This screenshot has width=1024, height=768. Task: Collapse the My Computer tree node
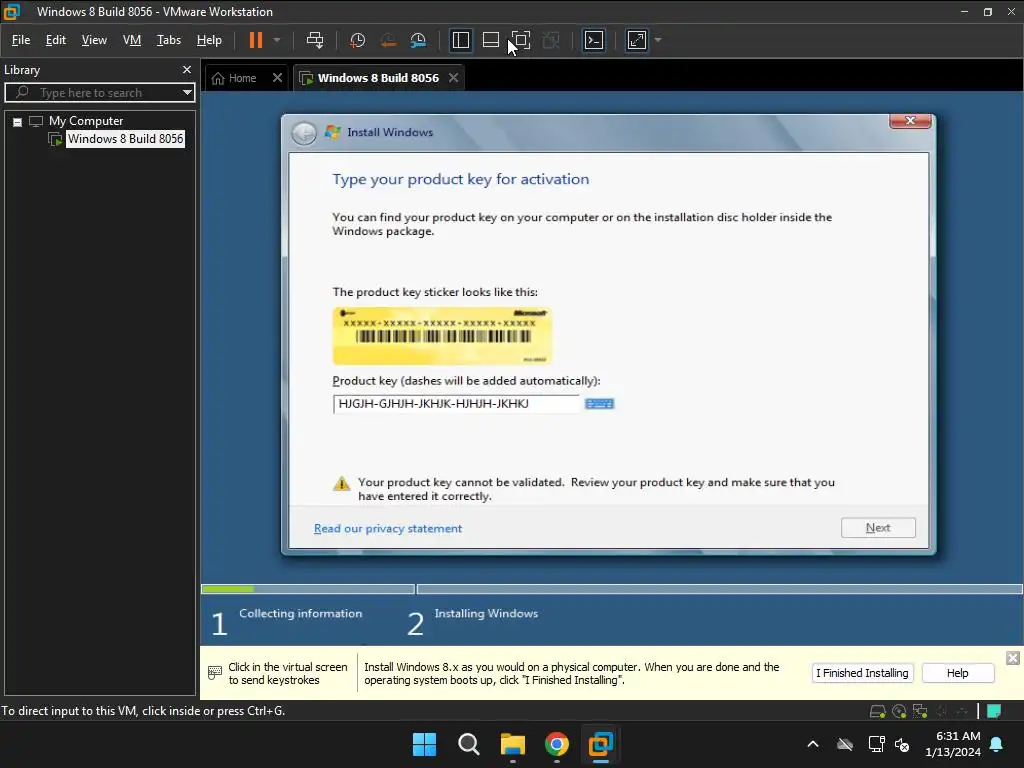18,121
